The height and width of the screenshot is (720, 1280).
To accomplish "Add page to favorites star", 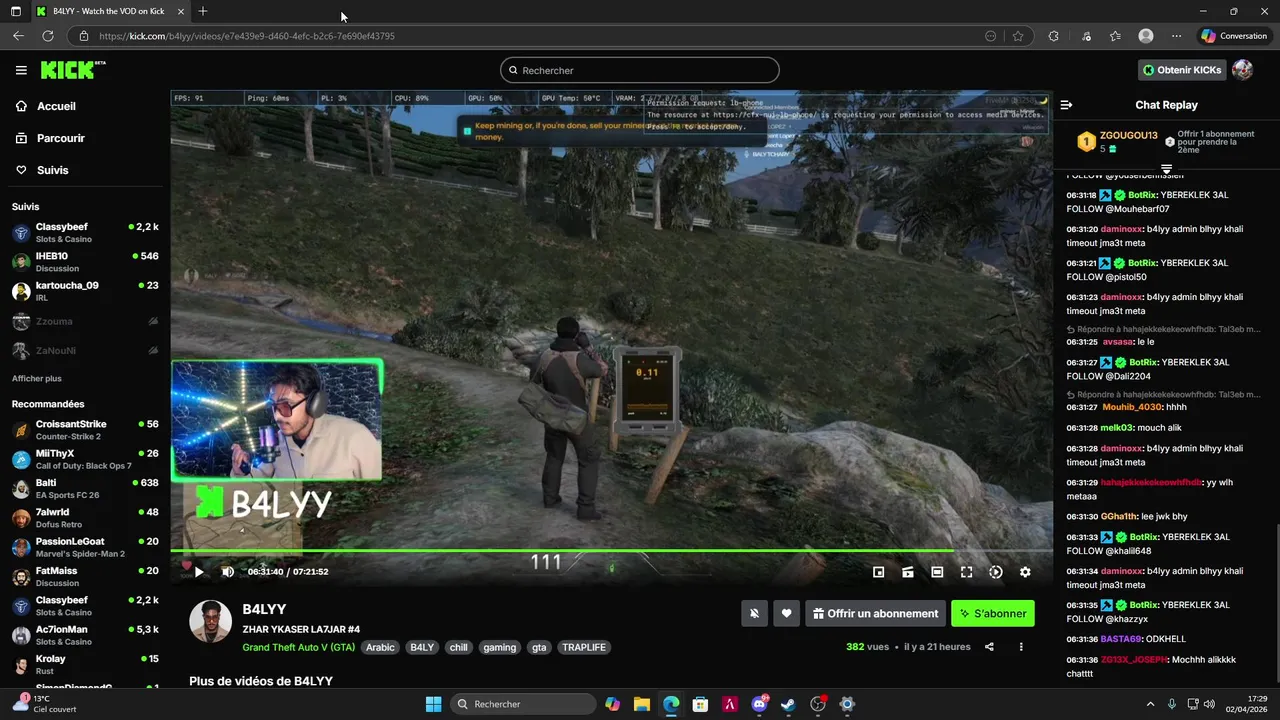I will tap(1018, 36).
